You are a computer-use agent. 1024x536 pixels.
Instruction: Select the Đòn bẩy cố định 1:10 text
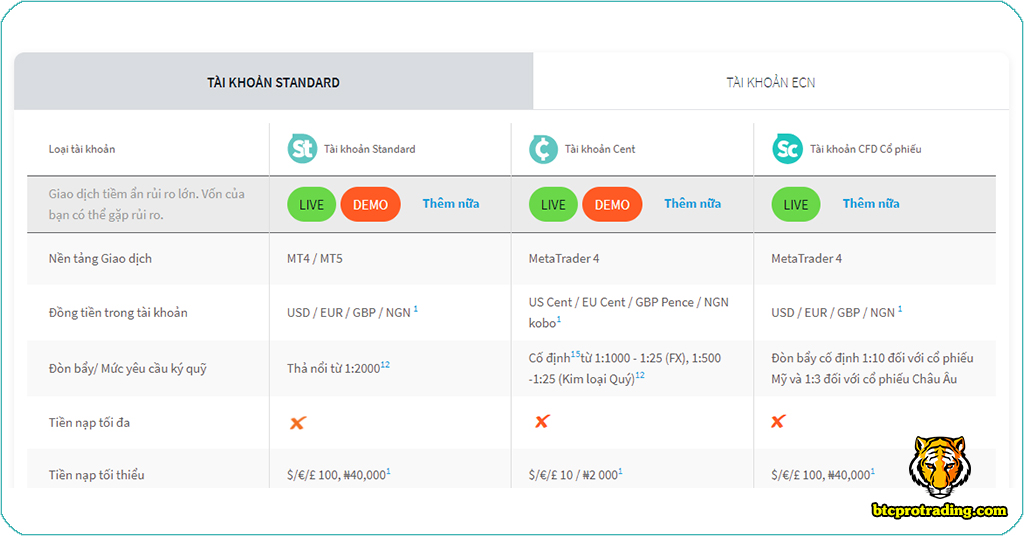click(872, 368)
